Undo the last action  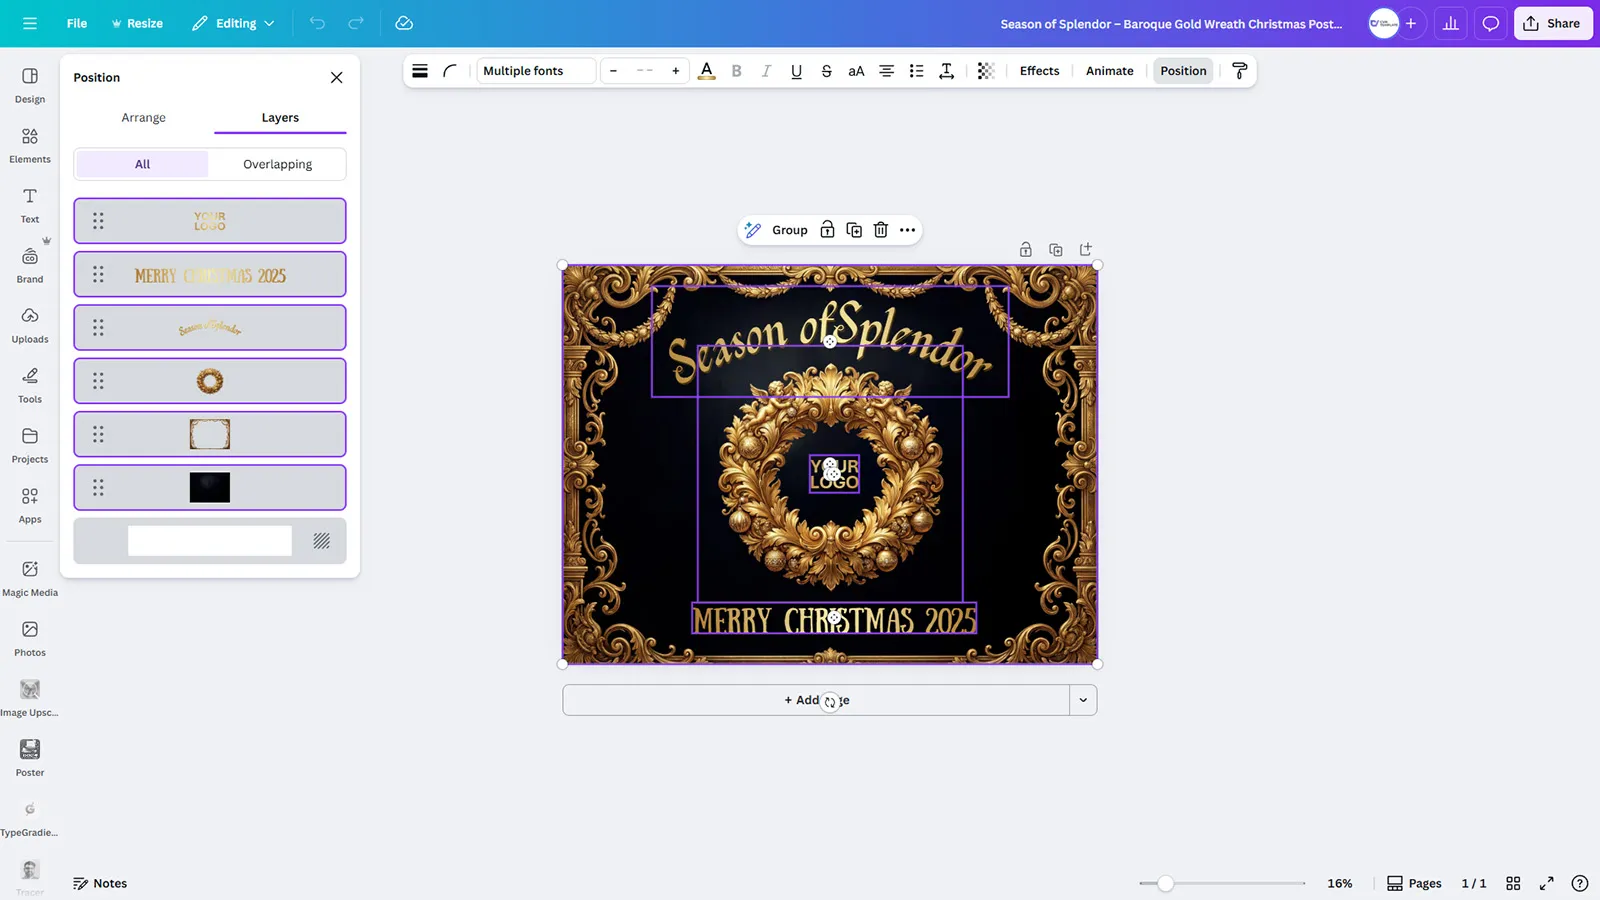[x=317, y=22]
